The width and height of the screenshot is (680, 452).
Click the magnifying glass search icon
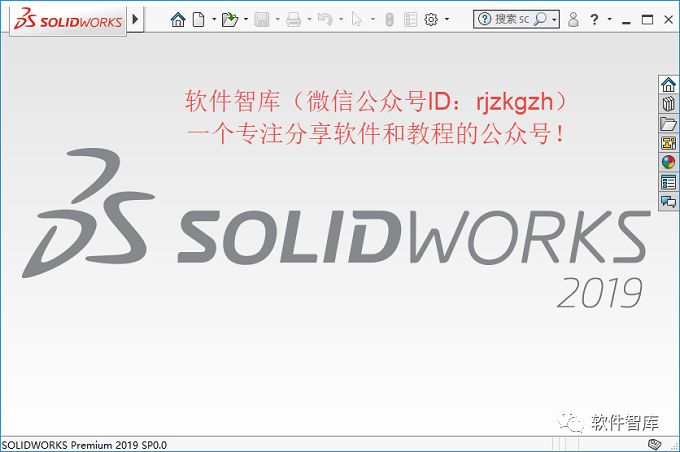pos(540,19)
